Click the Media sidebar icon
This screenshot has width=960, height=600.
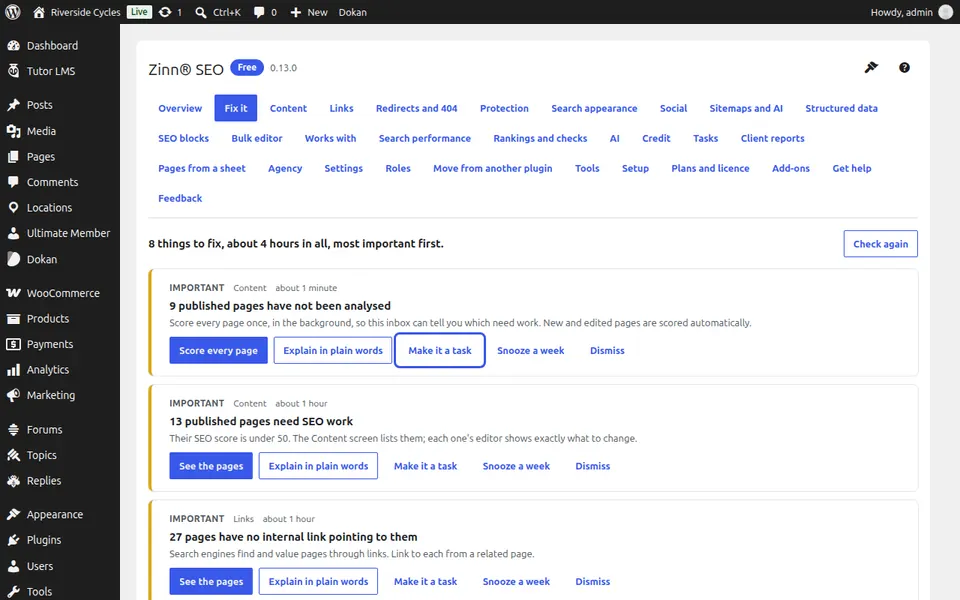coord(13,131)
